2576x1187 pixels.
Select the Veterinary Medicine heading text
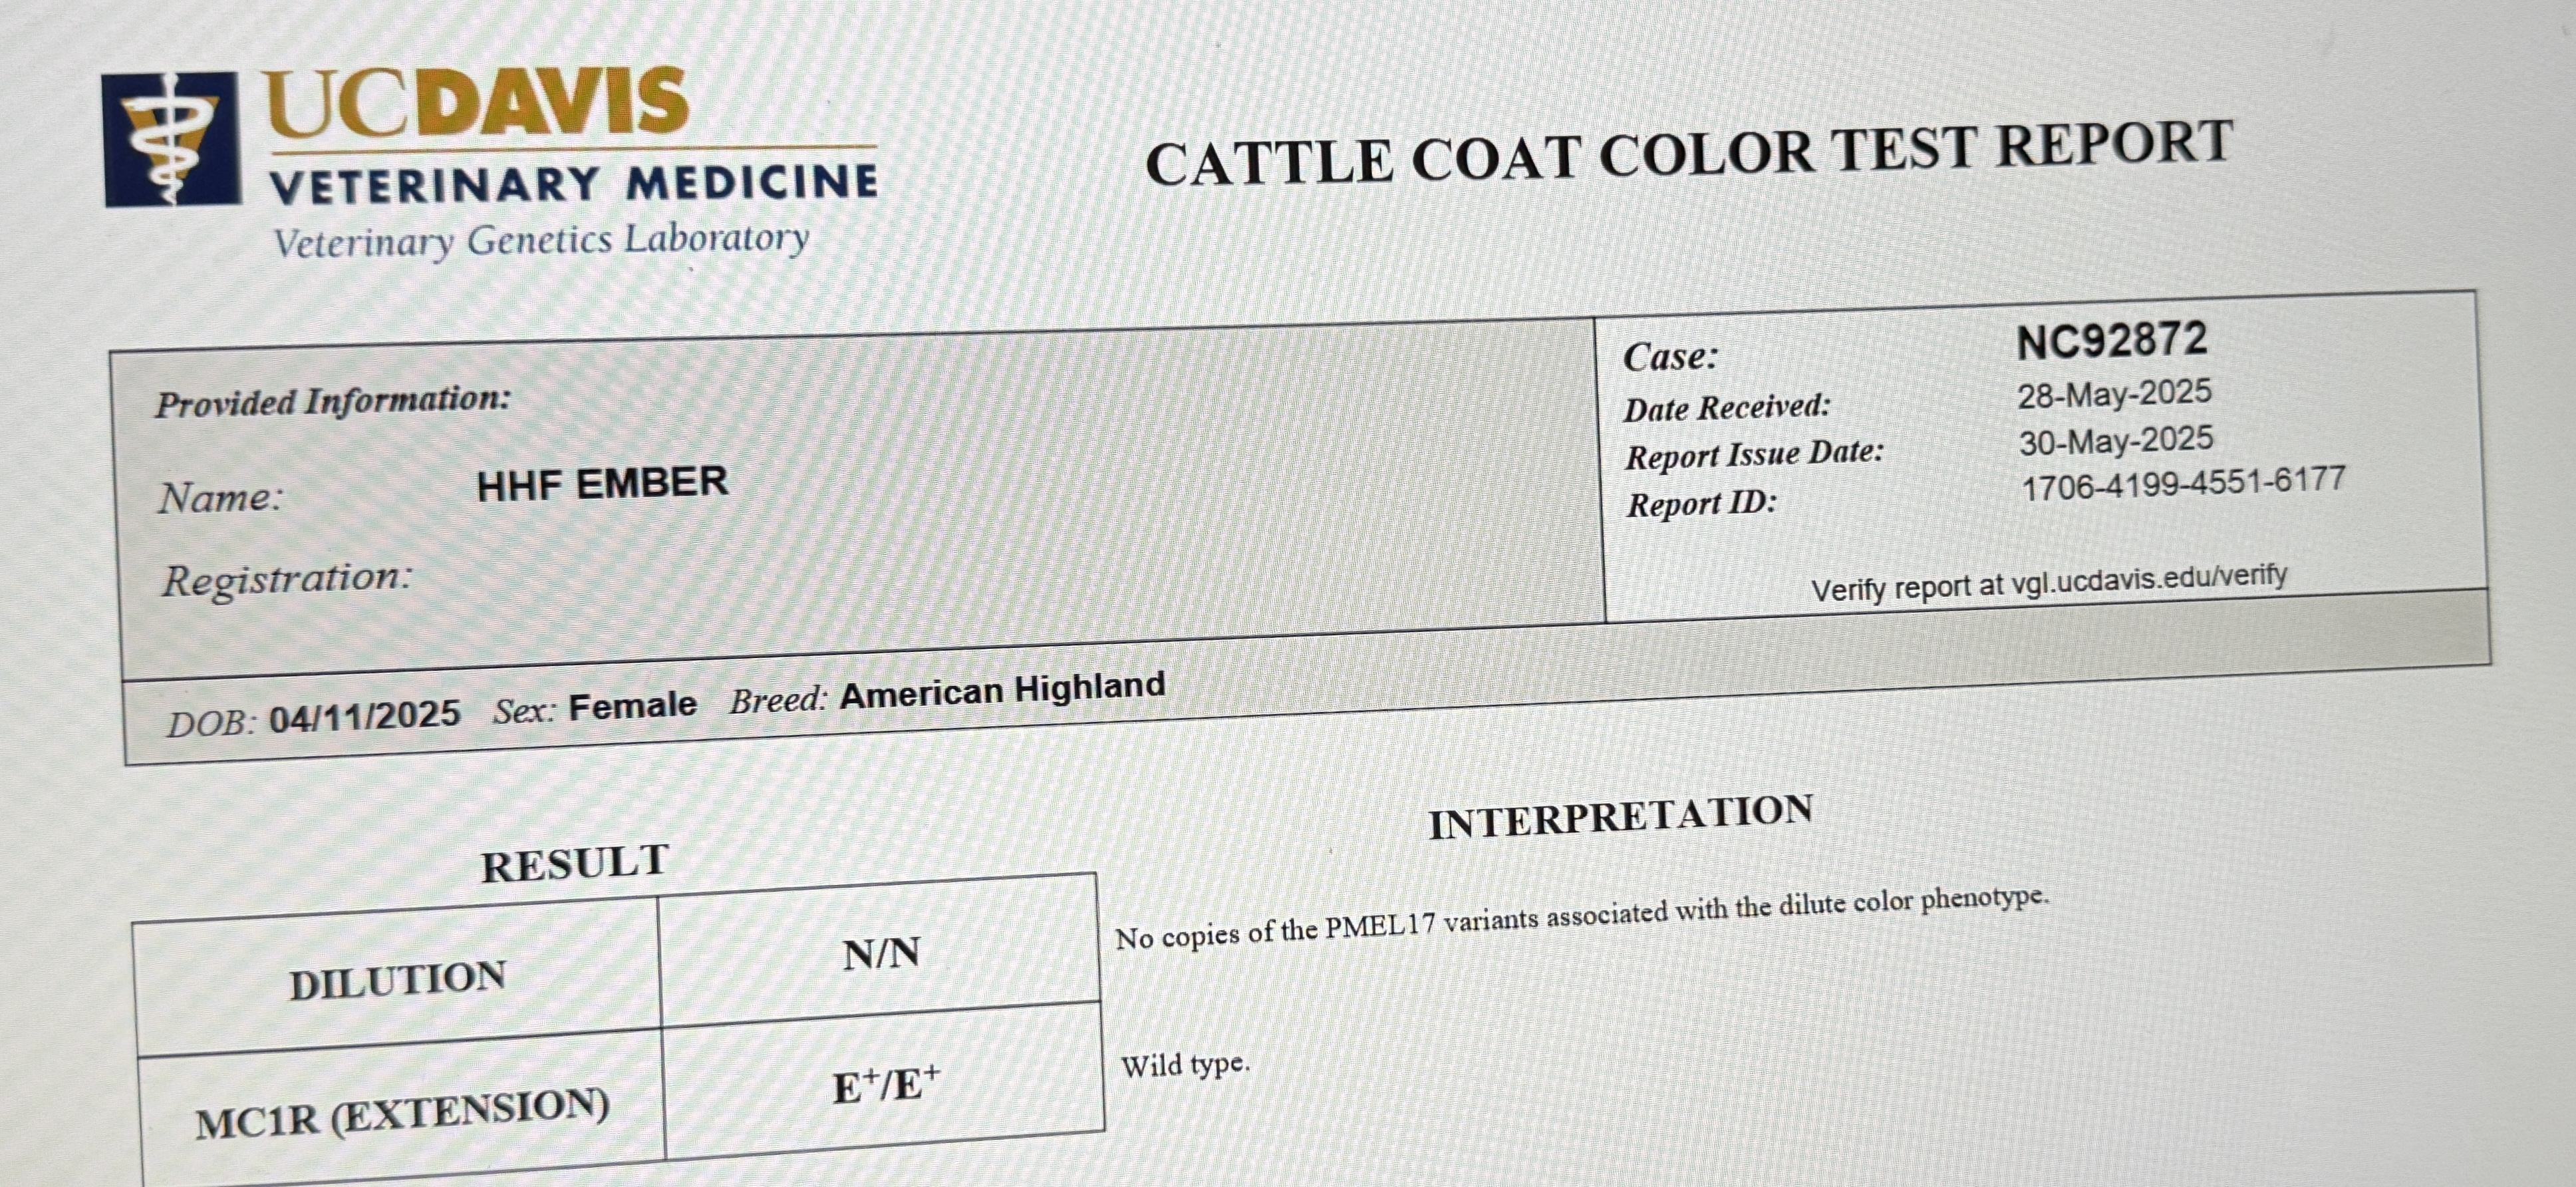click(573, 184)
